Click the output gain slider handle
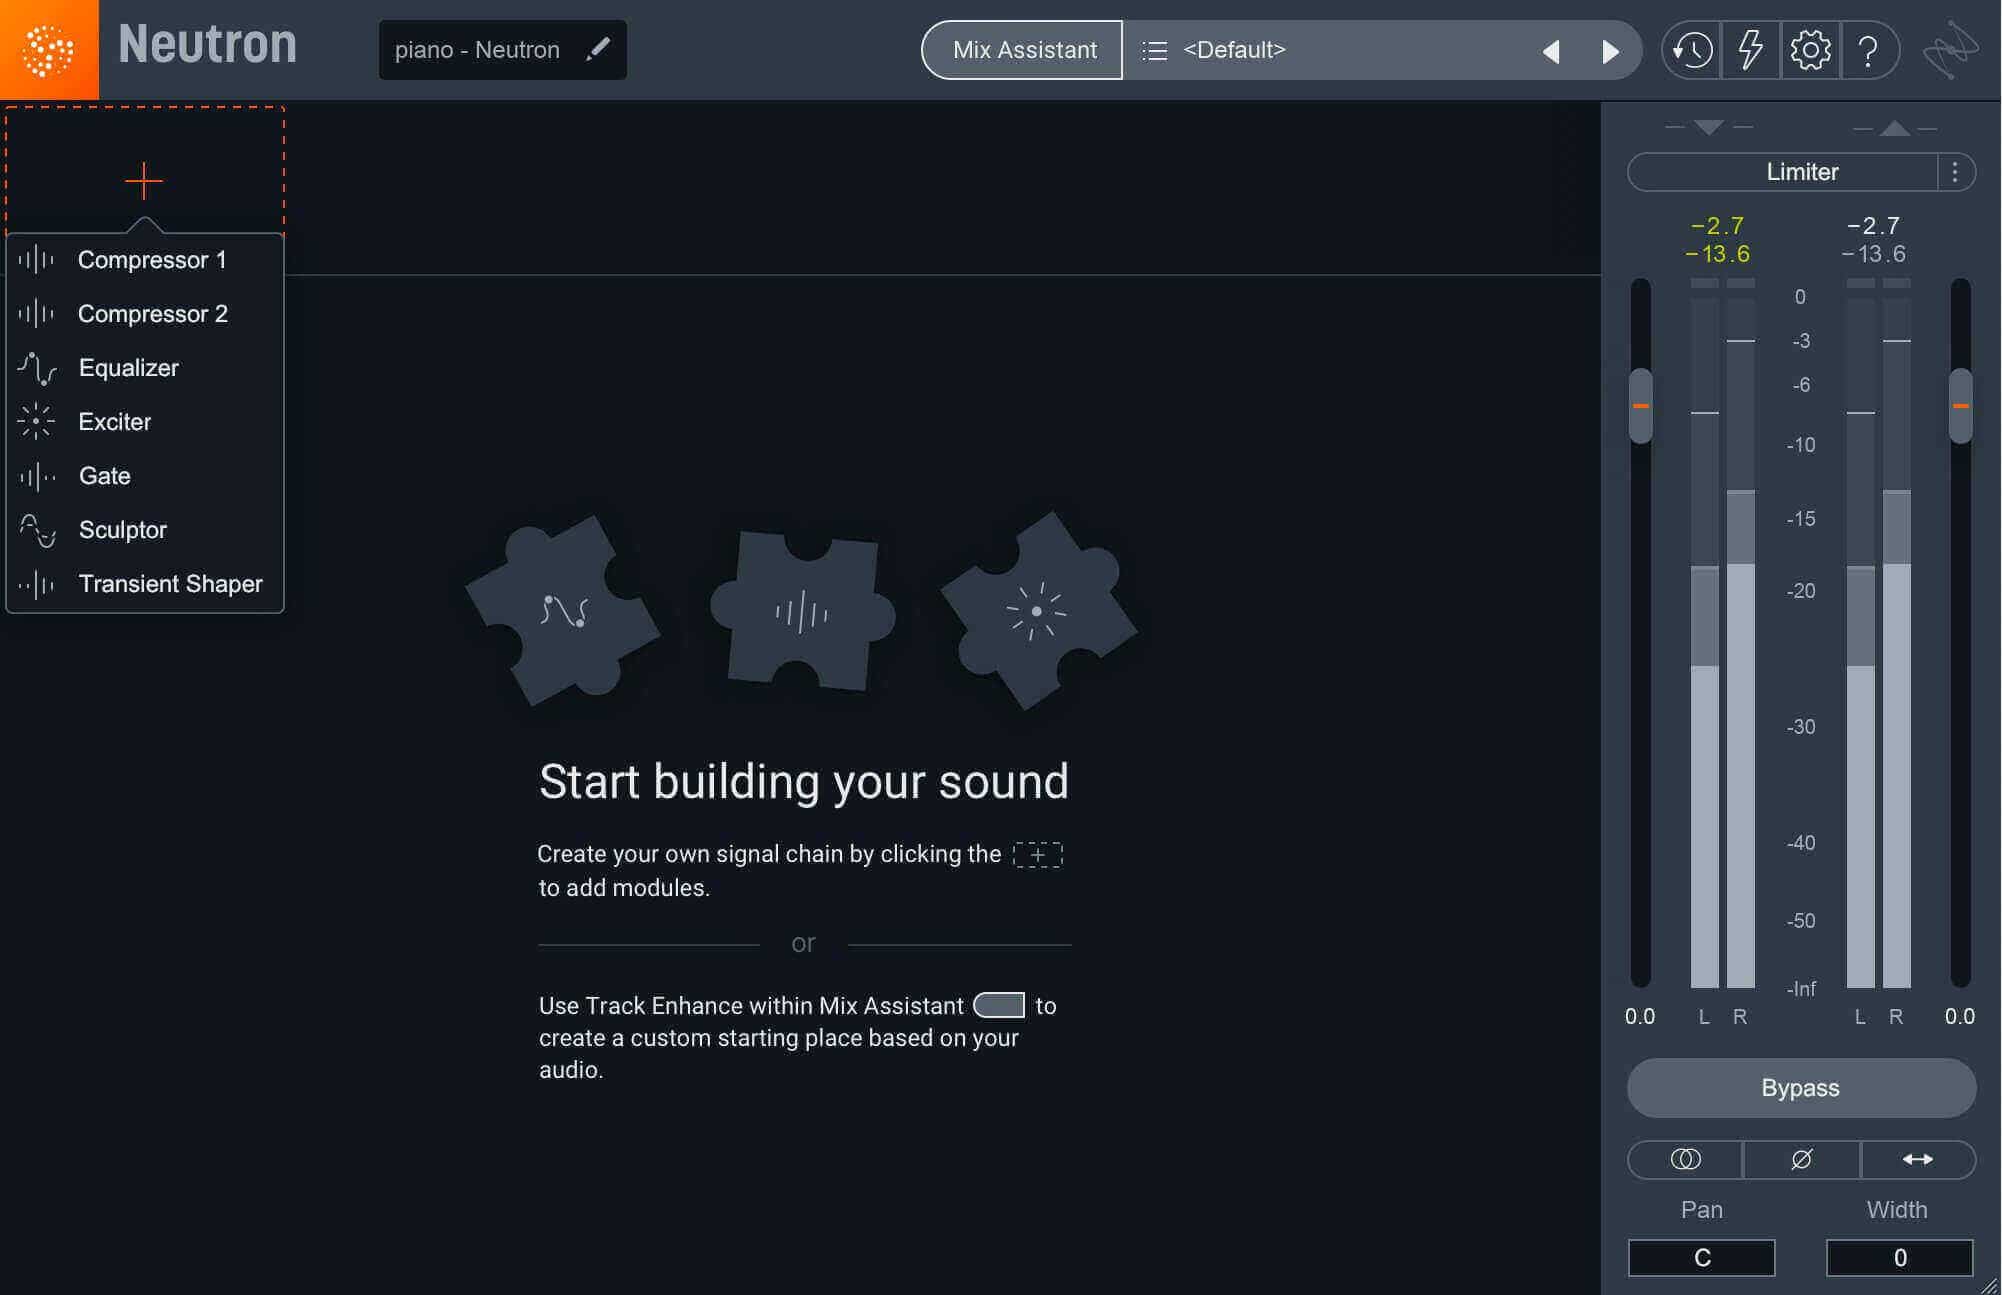The height and width of the screenshot is (1295, 2002). coord(1961,406)
